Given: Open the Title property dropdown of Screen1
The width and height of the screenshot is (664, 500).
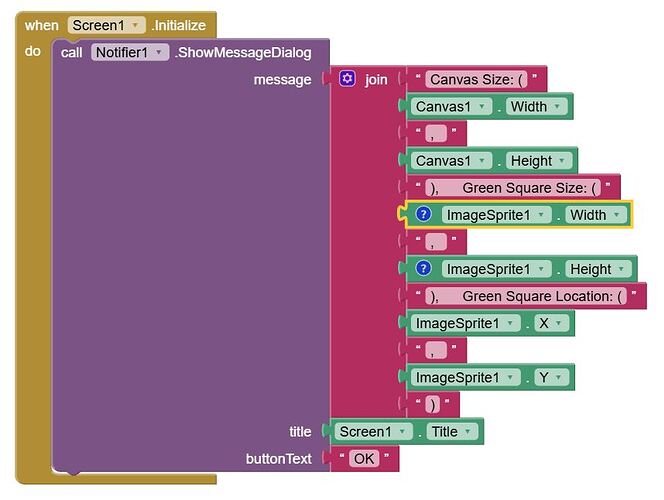Looking at the screenshot, I should (x=452, y=432).
